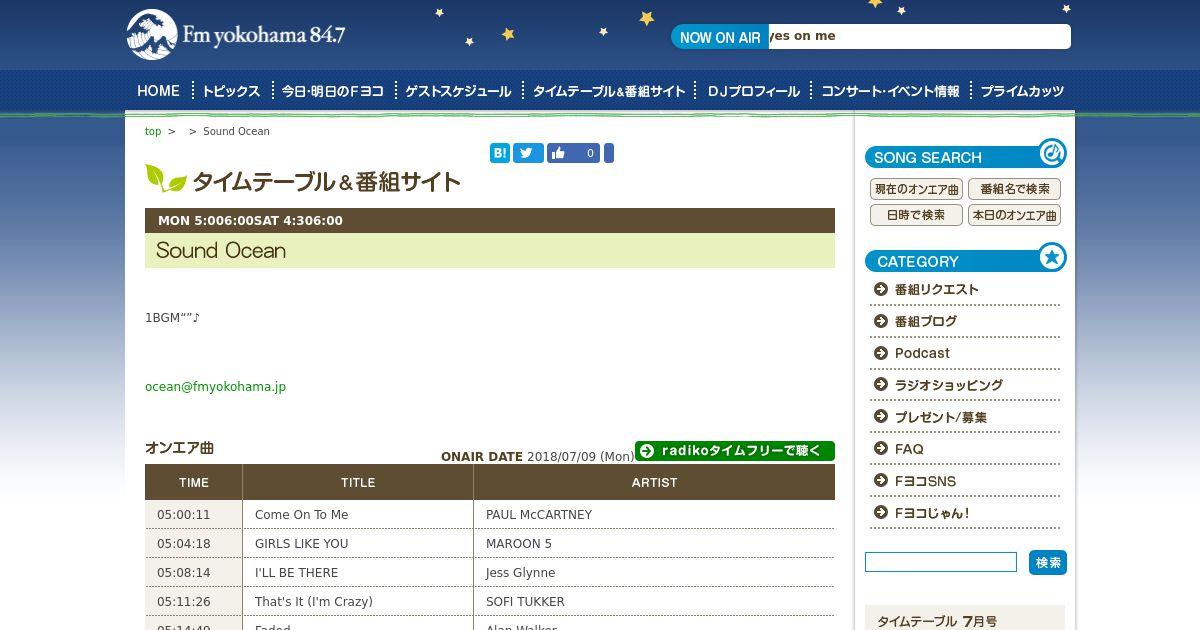Viewport: 1200px width, 630px height.
Task: Select song title I'LL BE THERE
Action: [297, 573]
